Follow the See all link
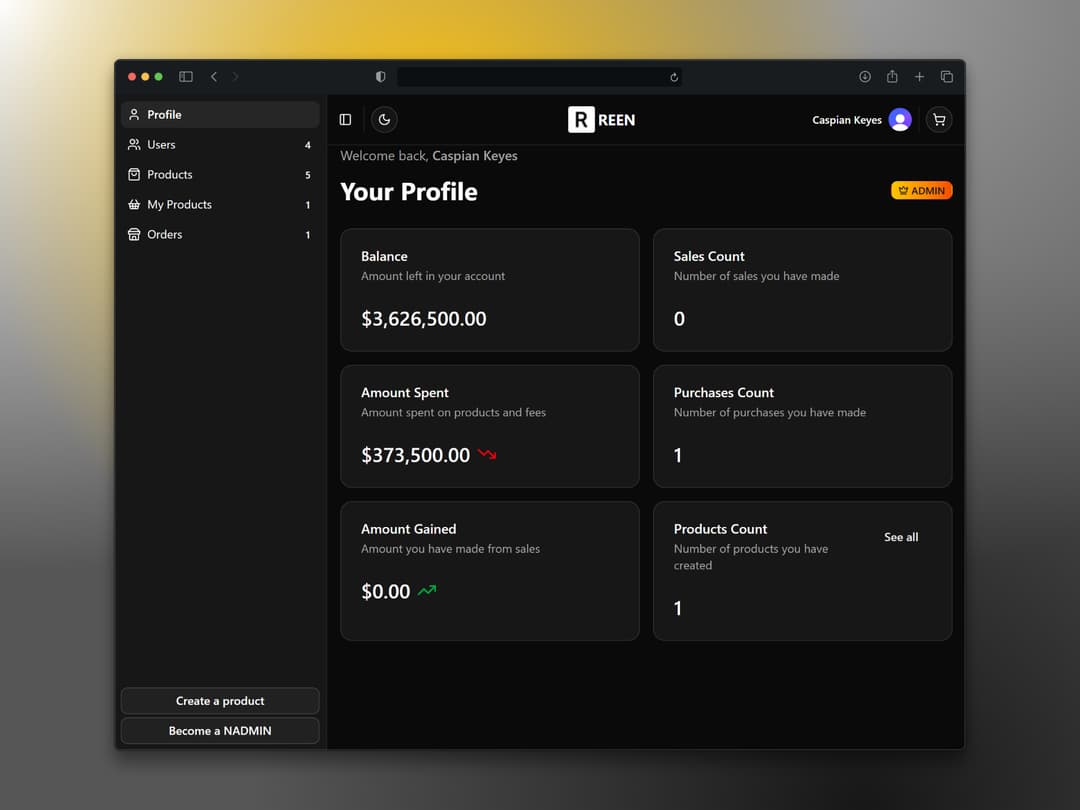The image size is (1080, 810). pos(901,537)
